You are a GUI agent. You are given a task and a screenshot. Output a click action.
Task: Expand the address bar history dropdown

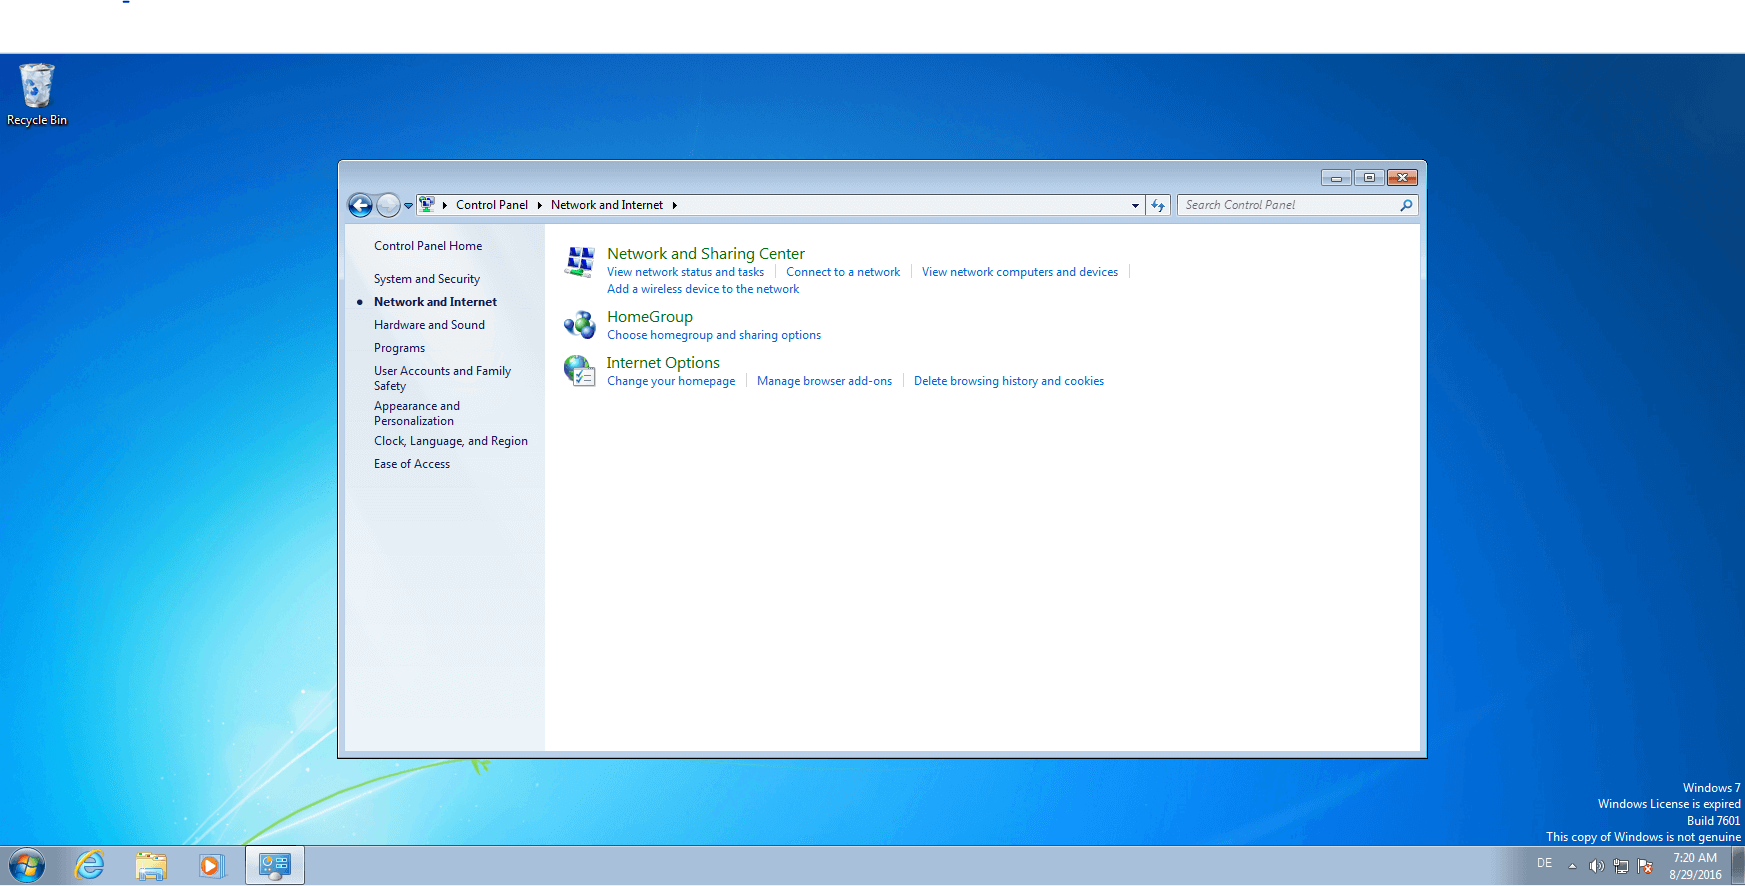point(1135,205)
